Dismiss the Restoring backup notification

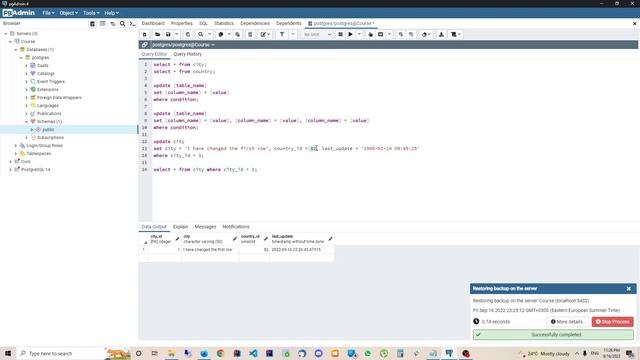(x=629, y=289)
